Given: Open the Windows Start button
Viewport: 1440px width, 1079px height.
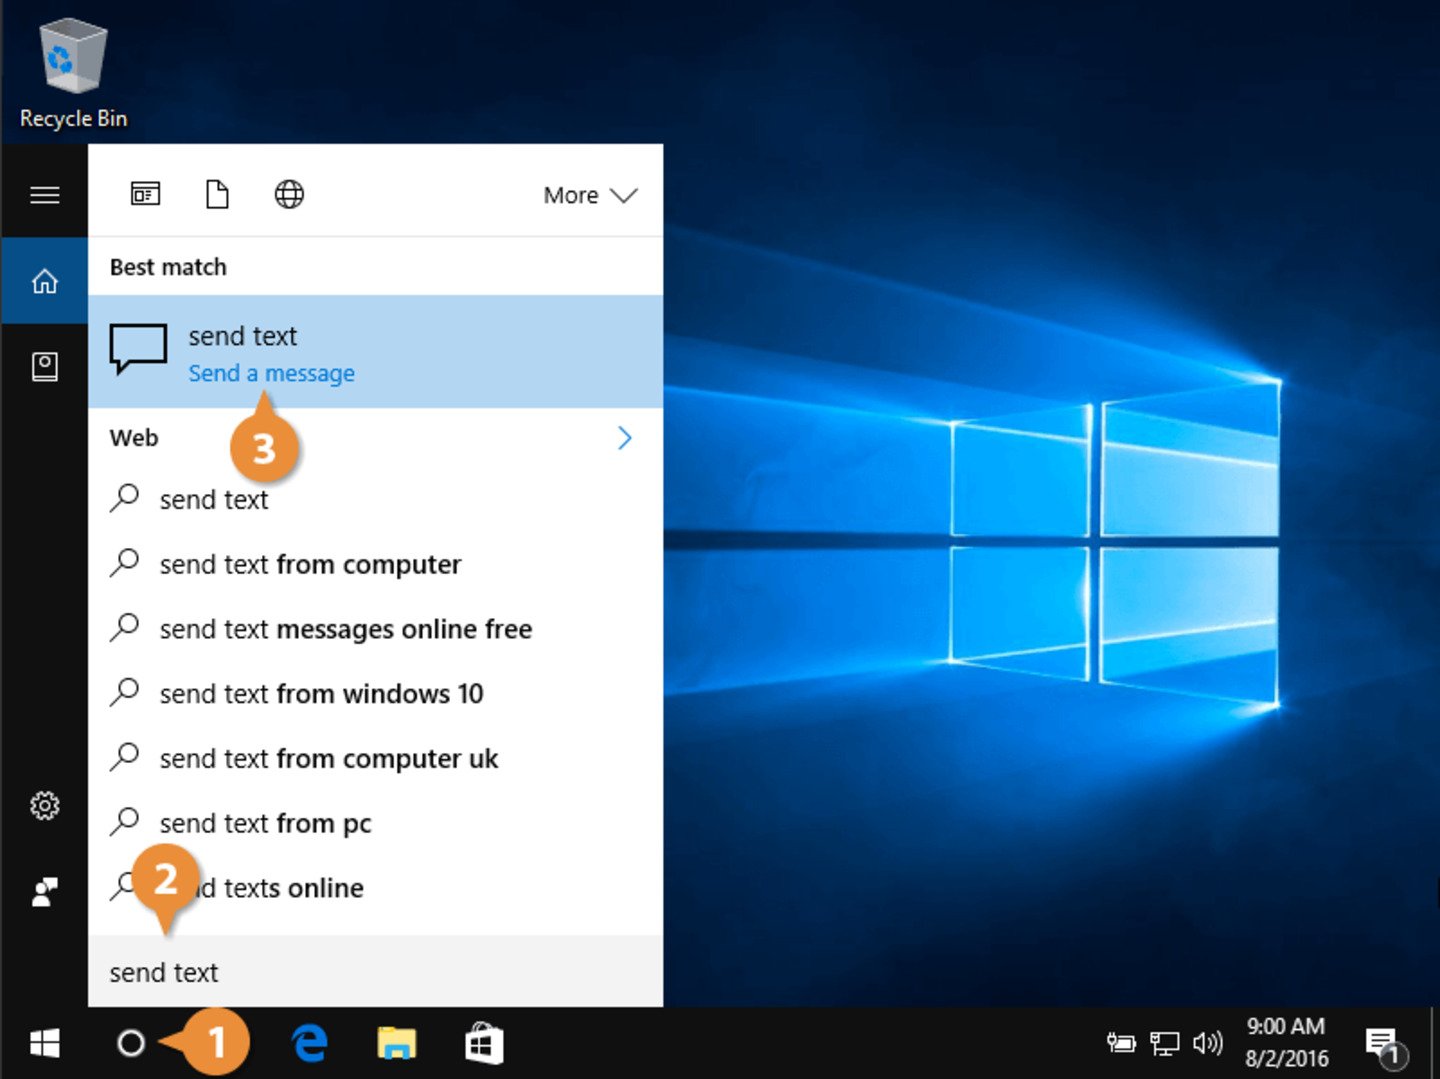Looking at the screenshot, I should click(44, 1043).
